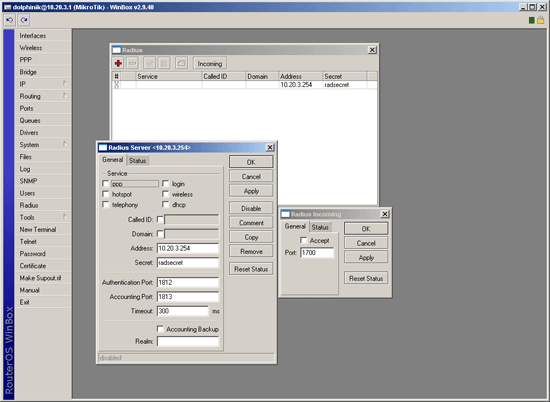
Task: Click Apply in Radius Incoming dialog
Action: coord(366,257)
